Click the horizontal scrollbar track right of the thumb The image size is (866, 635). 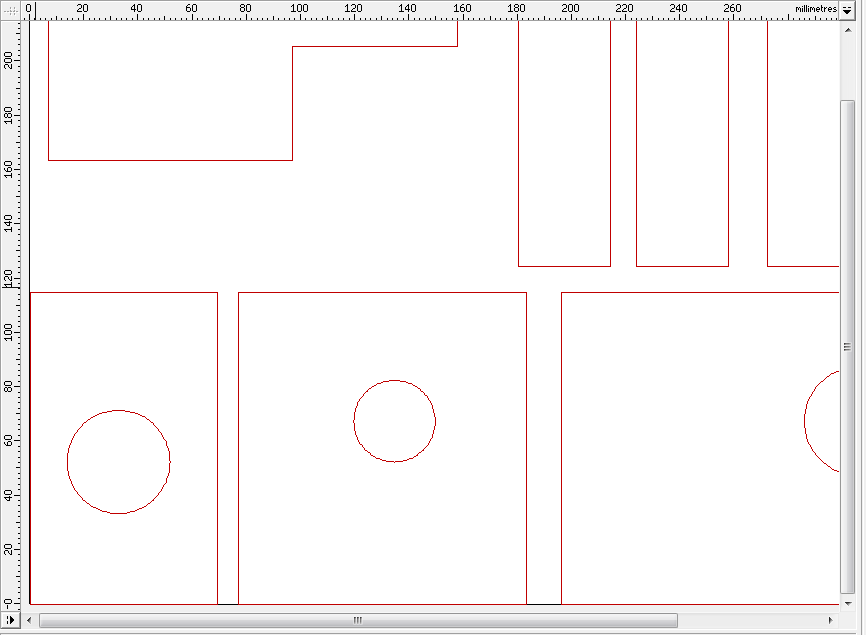(x=750, y=621)
